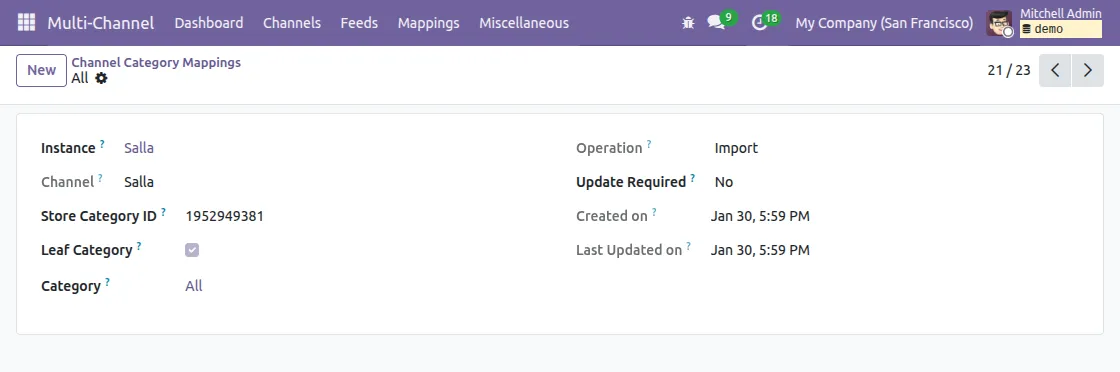Go to next record arrow
Image resolution: width=1120 pixels, height=372 pixels.
click(x=1088, y=70)
